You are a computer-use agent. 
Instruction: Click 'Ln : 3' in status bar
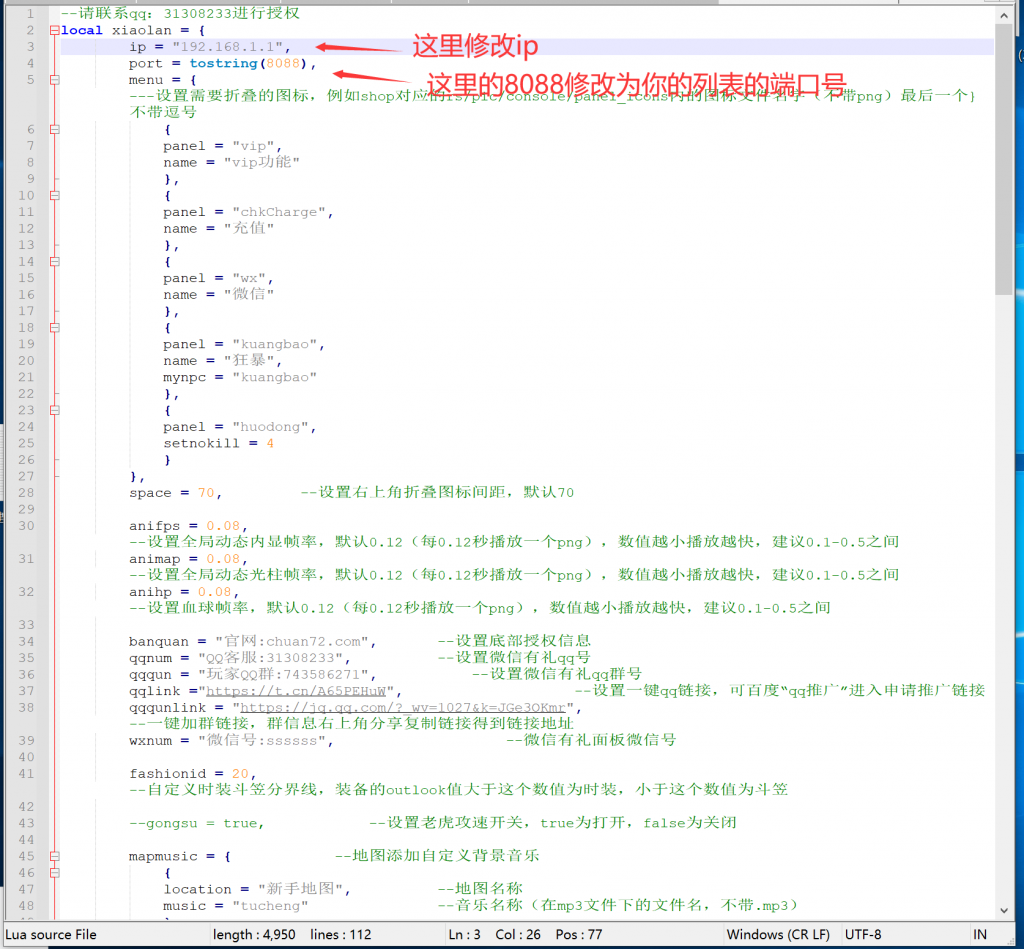coord(464,935)
